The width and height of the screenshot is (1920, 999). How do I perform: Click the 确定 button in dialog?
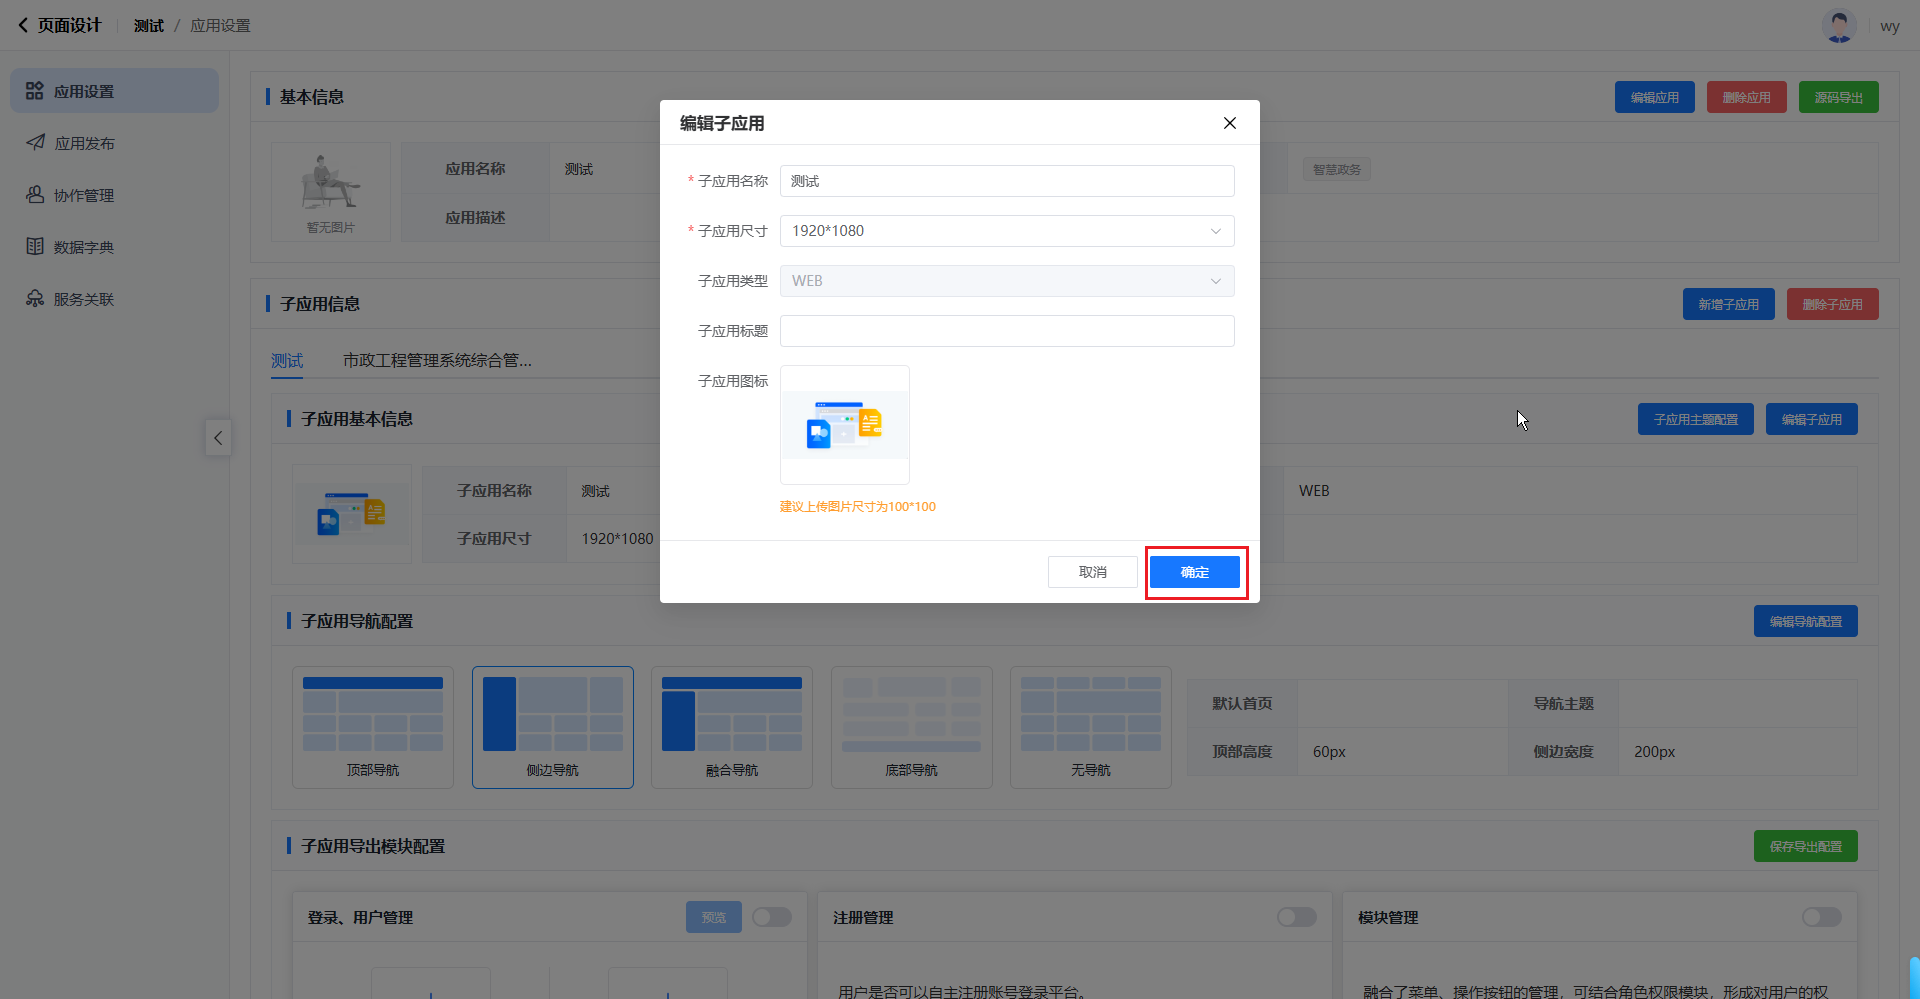pos(1194,572)
